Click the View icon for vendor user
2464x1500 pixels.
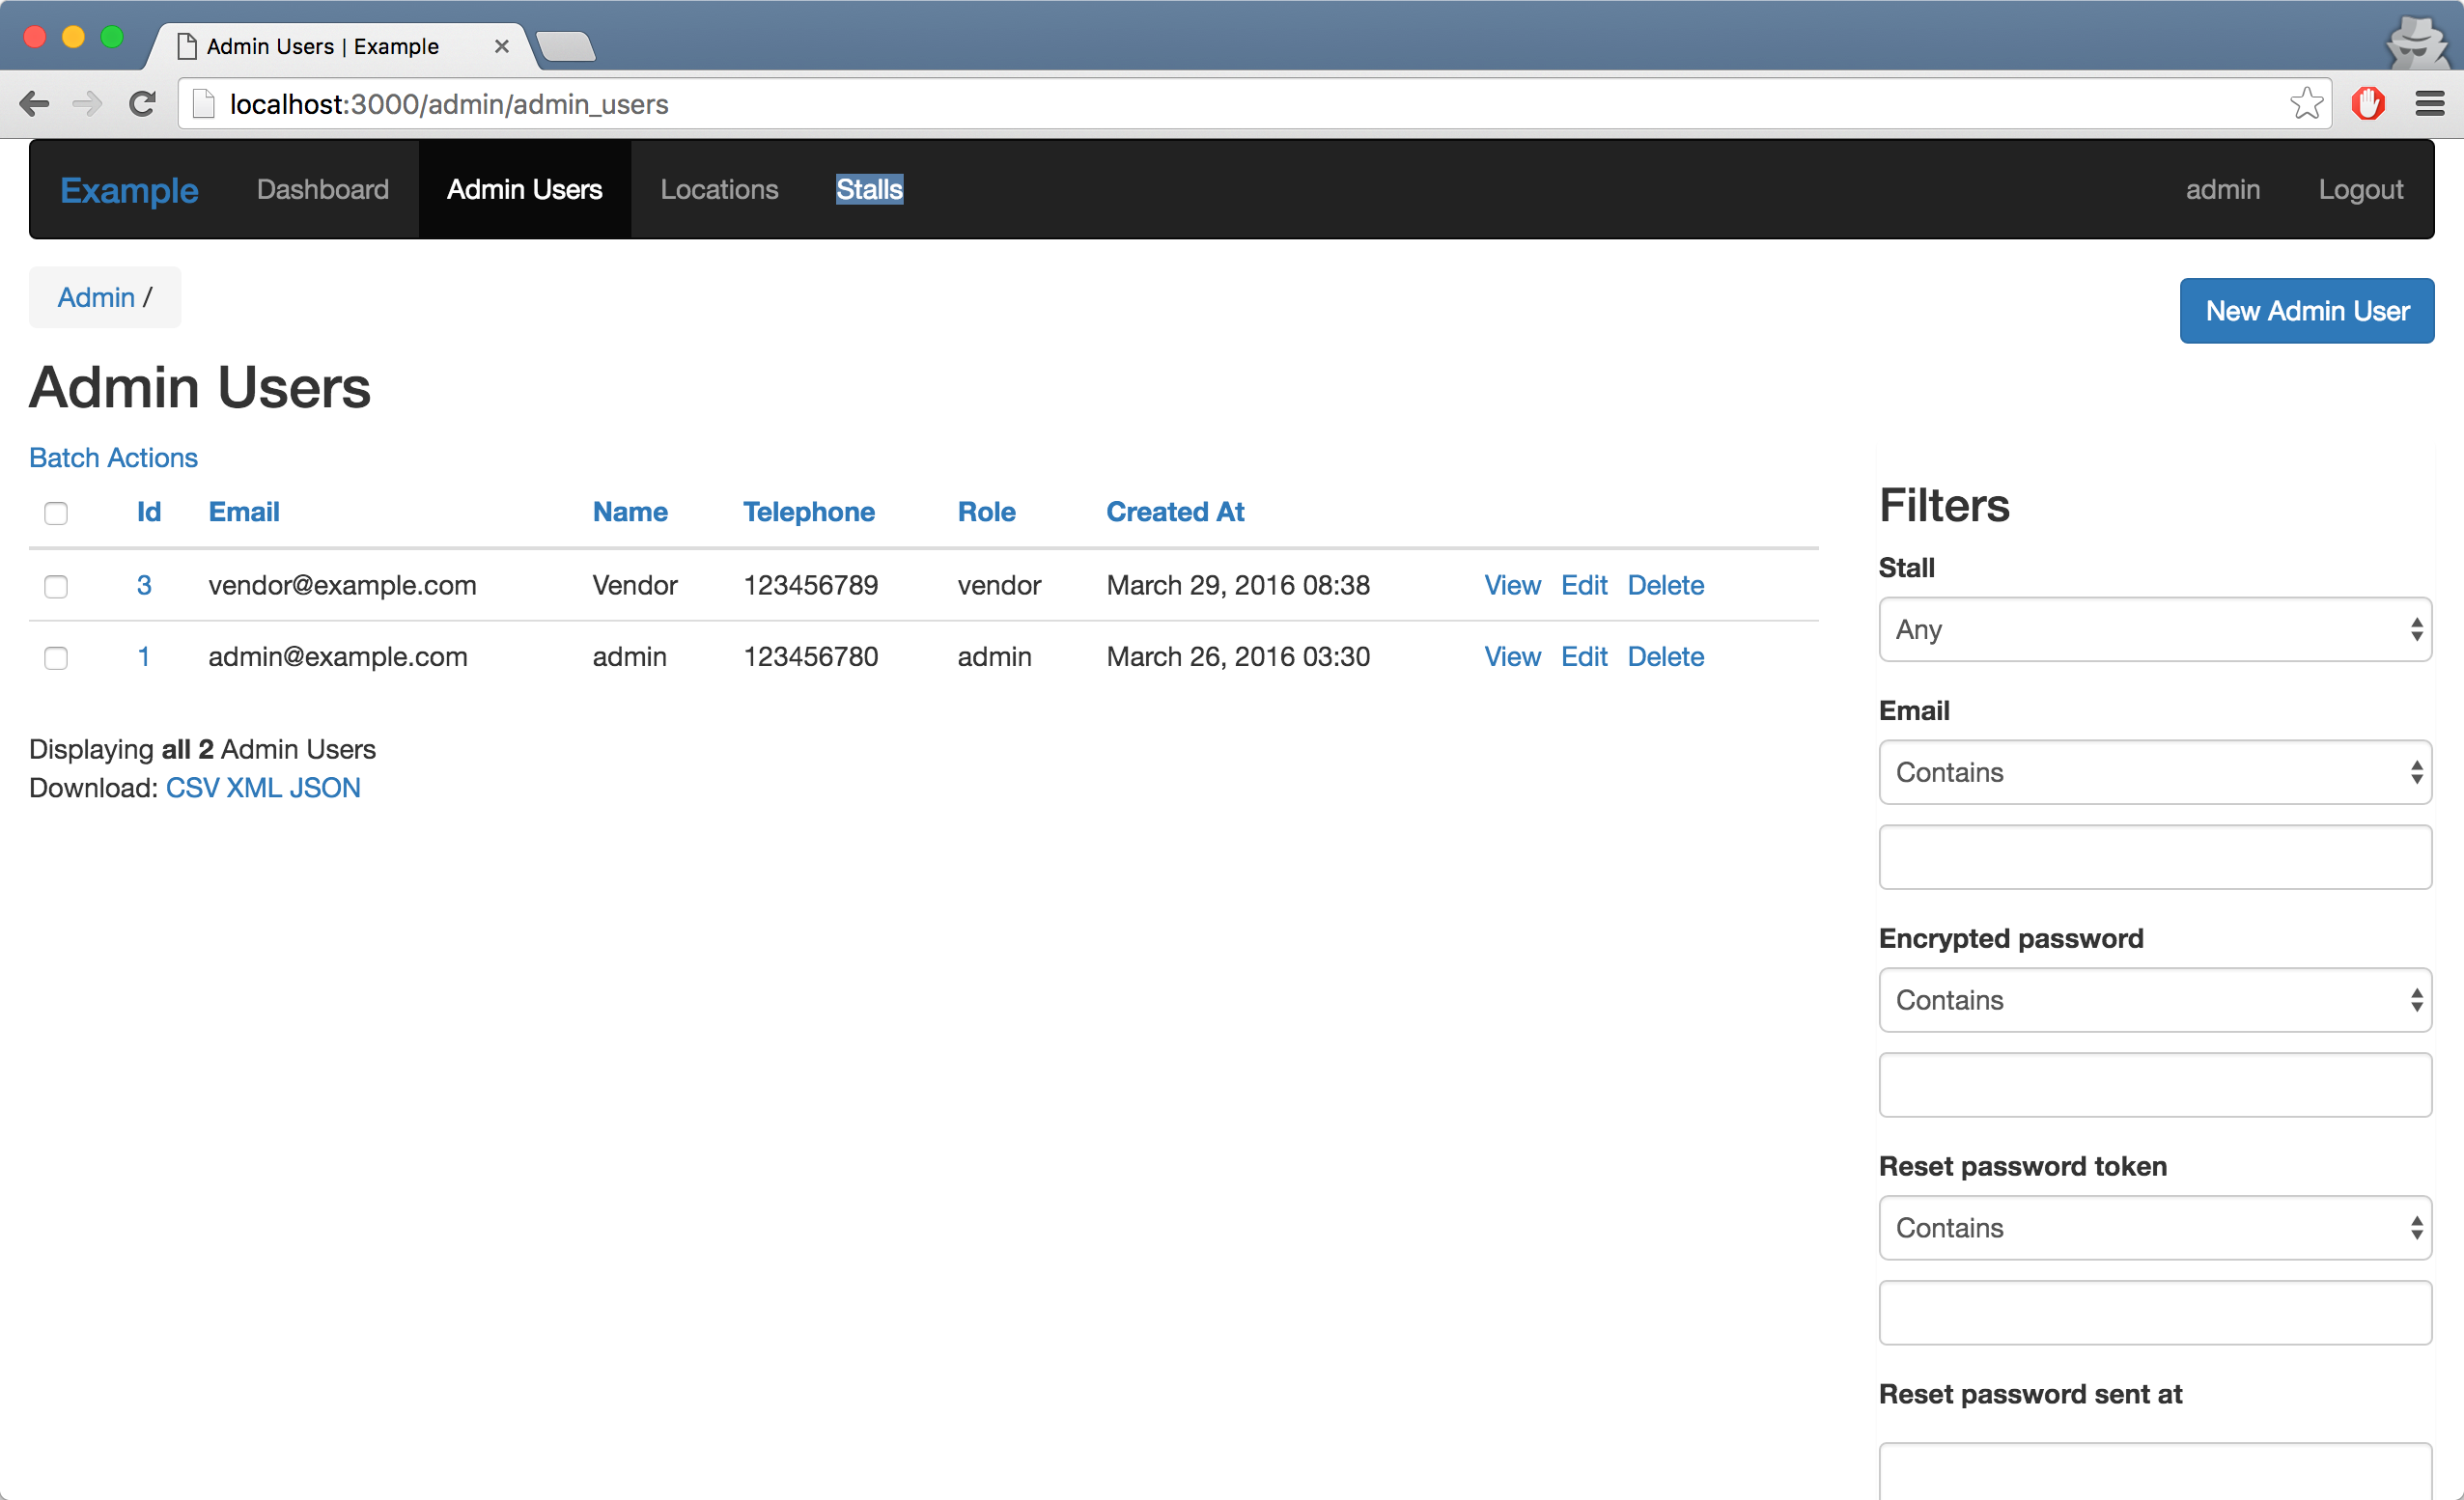(1510, 584)
